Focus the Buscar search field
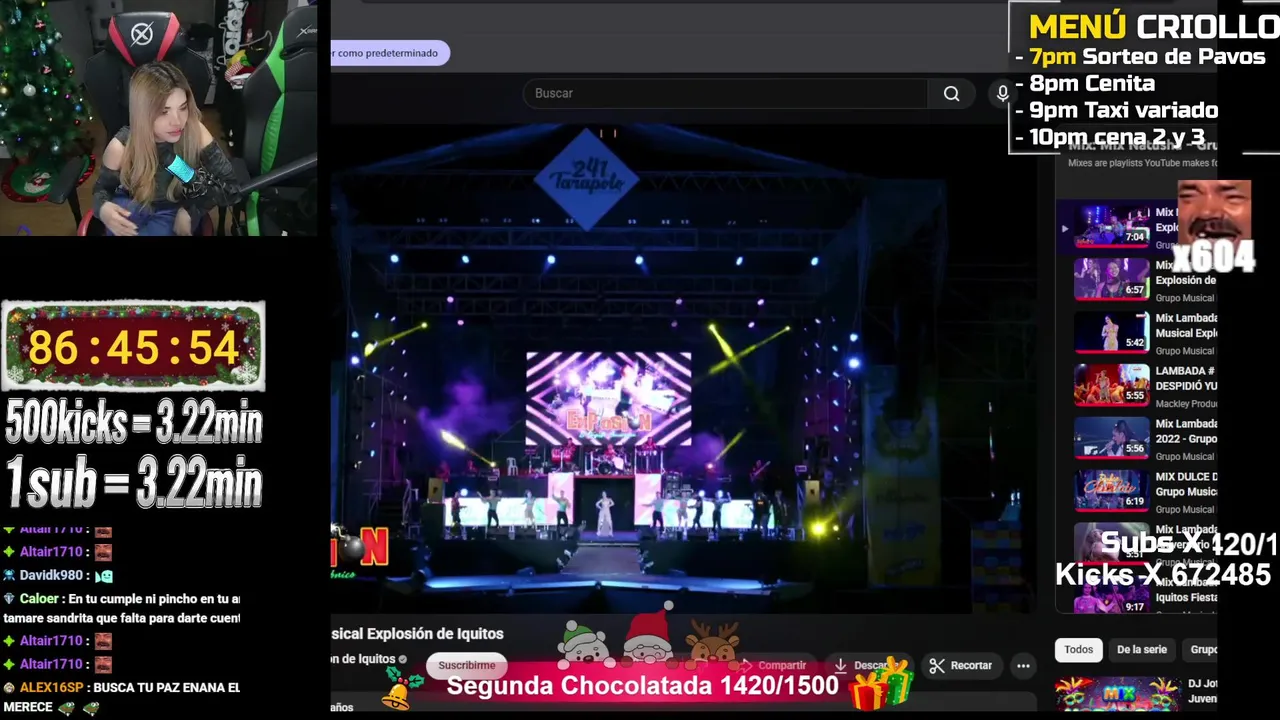This screenshot has width=1280, height=720. (725, 93)
